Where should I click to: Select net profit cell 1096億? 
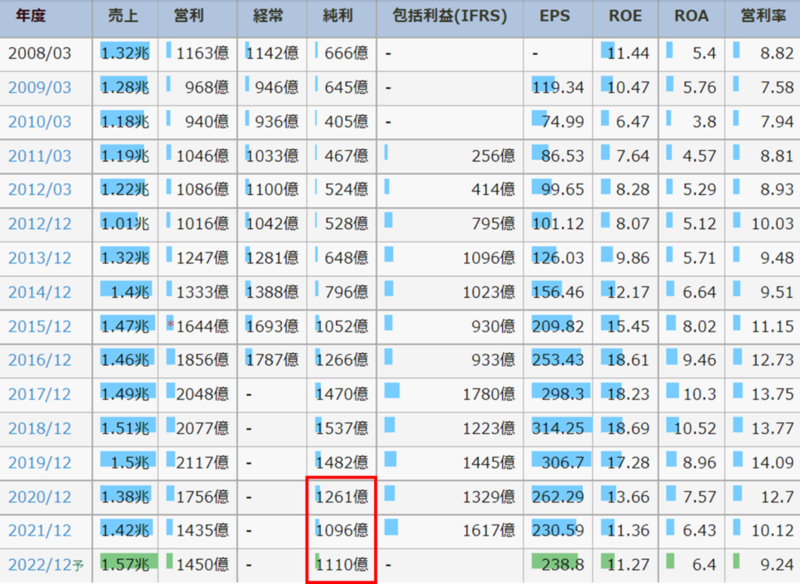(342, 530)
